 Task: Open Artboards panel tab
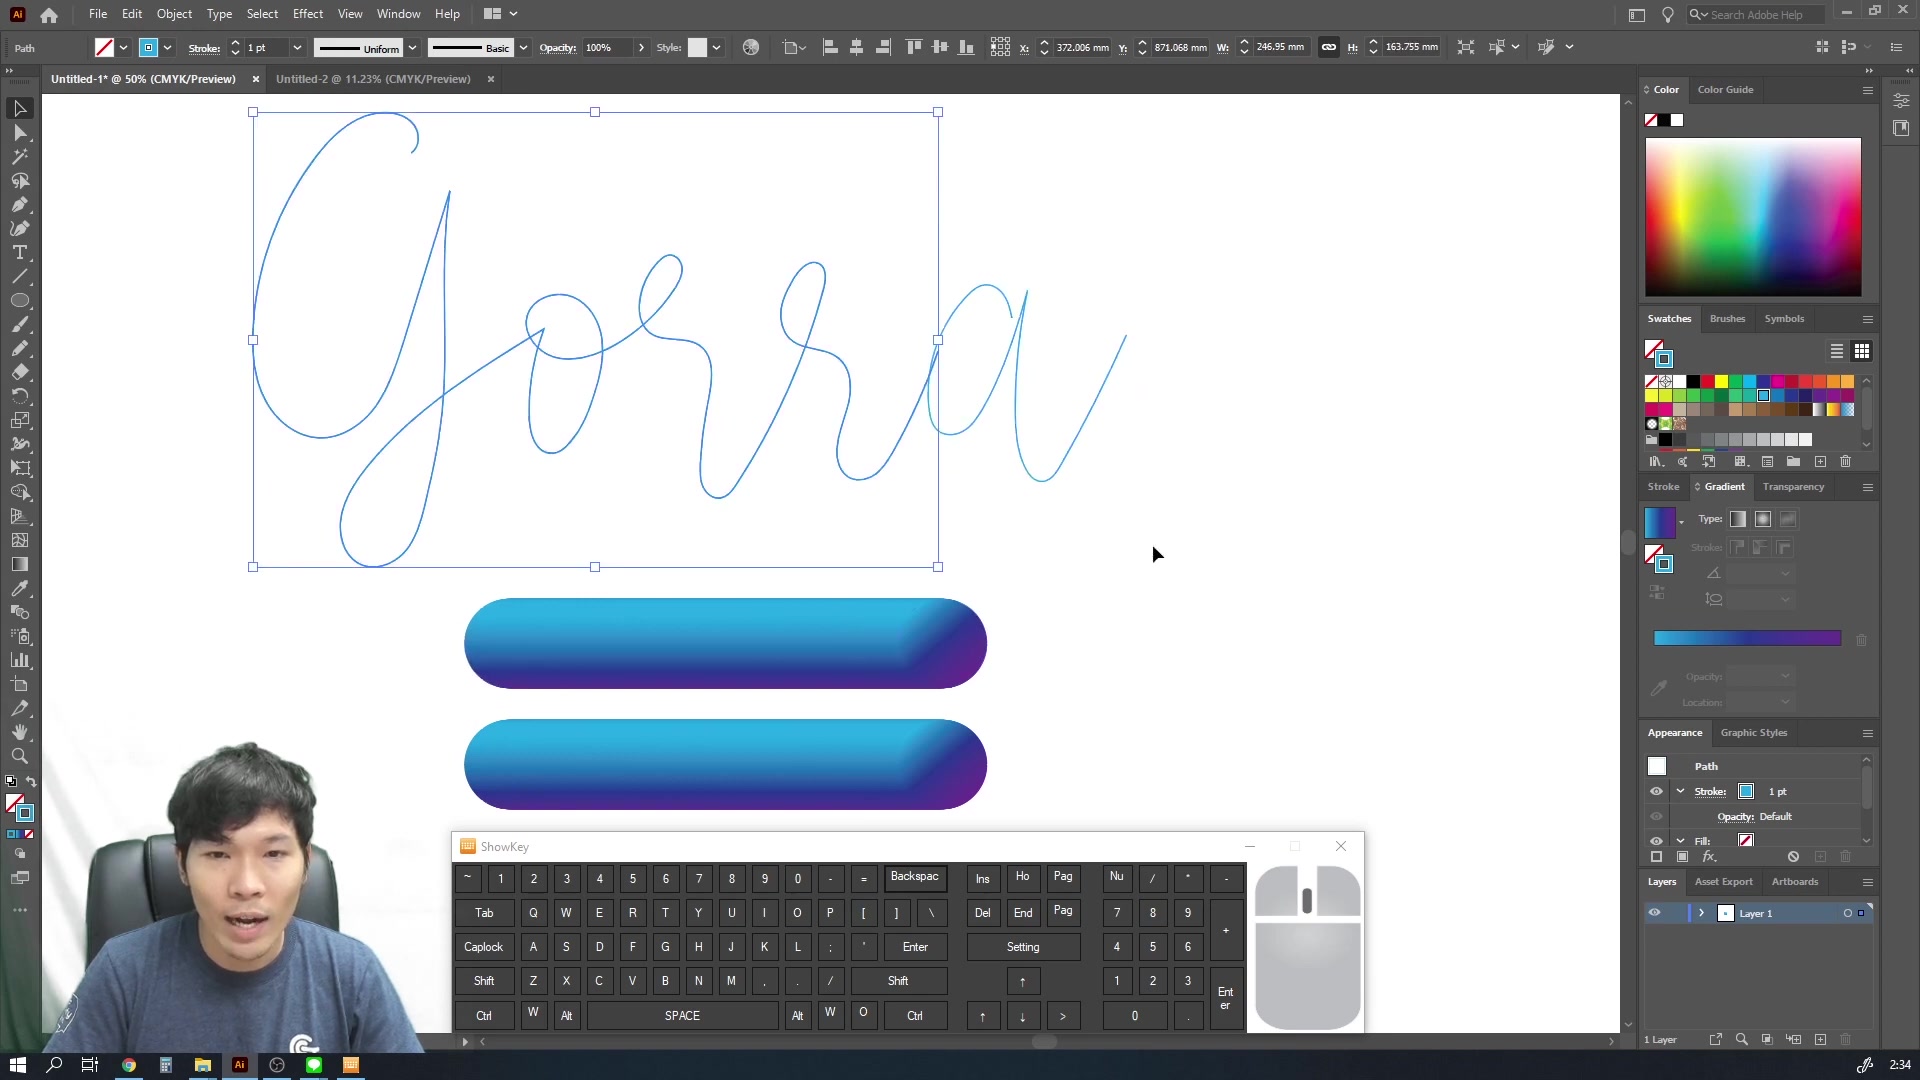[1795, 882]
